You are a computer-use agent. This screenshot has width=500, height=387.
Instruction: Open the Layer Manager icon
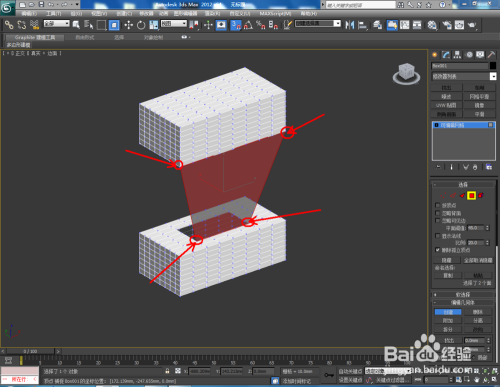pyautogui.click(x=377, y=25)
